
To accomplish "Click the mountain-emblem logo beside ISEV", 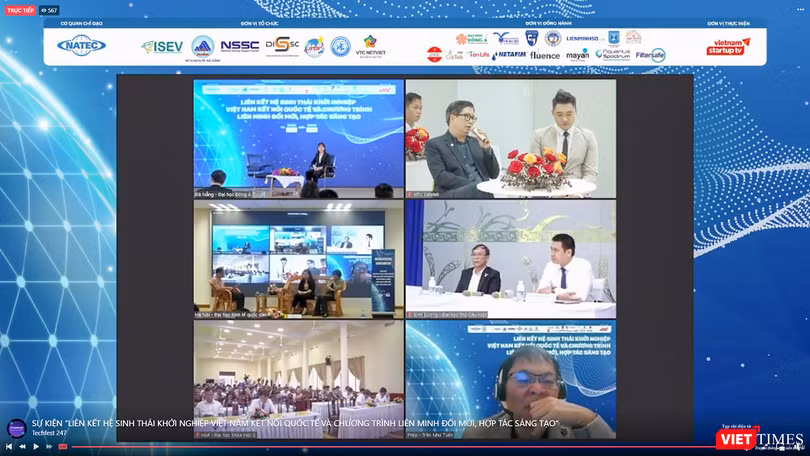I will click(203, 48).
